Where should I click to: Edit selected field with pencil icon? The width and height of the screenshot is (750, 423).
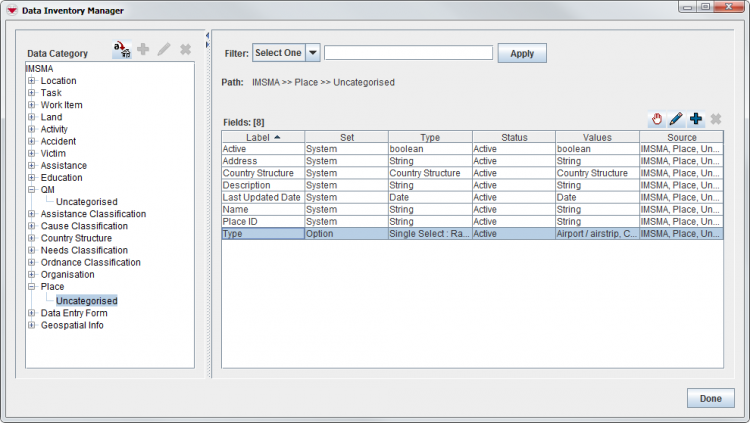coord(676,119)
